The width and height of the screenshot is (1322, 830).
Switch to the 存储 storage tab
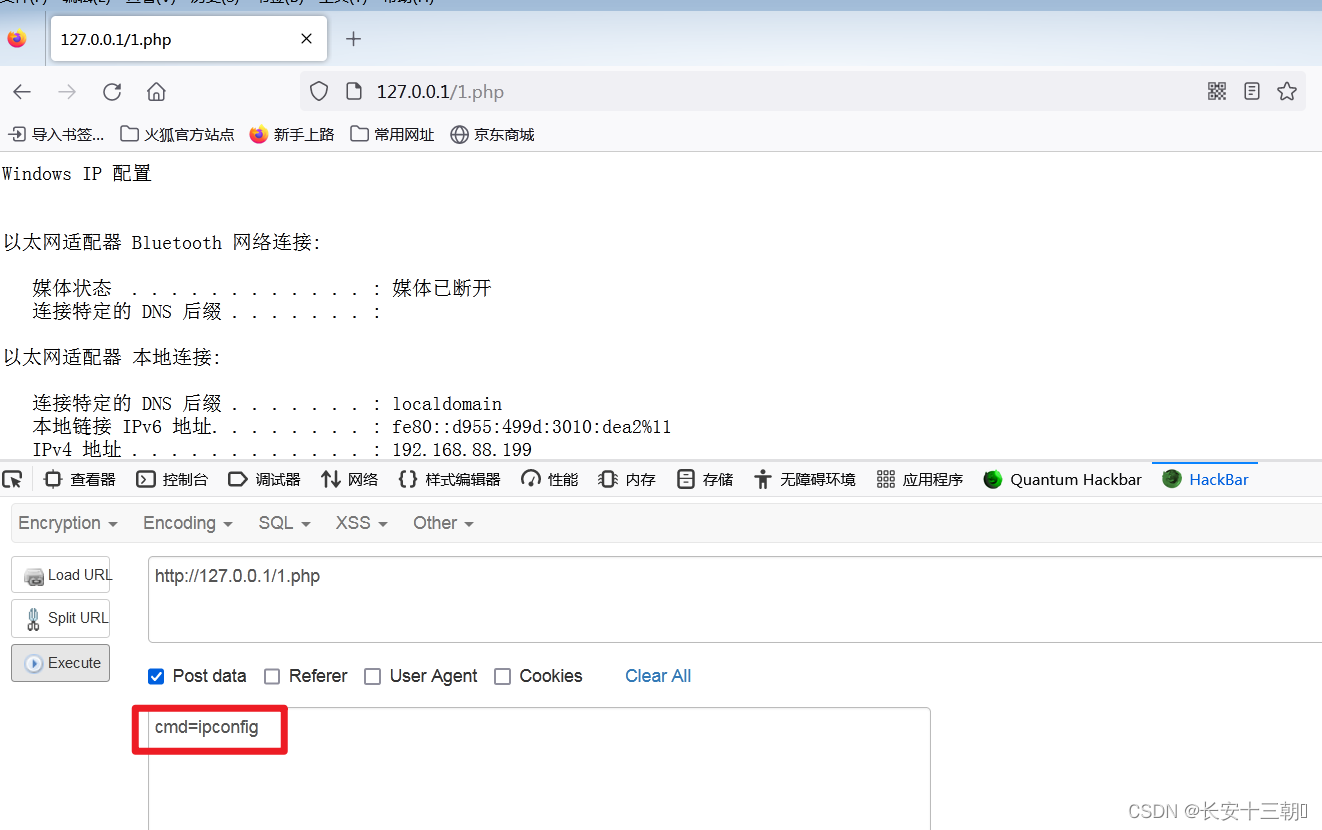click(704, 480)
